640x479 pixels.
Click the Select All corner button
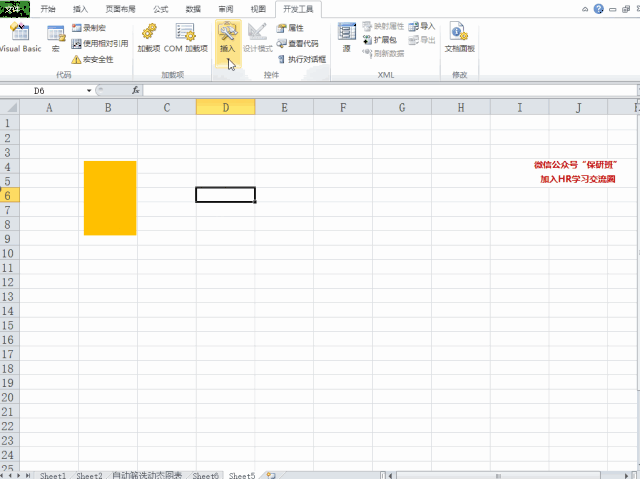pos(10,107)
